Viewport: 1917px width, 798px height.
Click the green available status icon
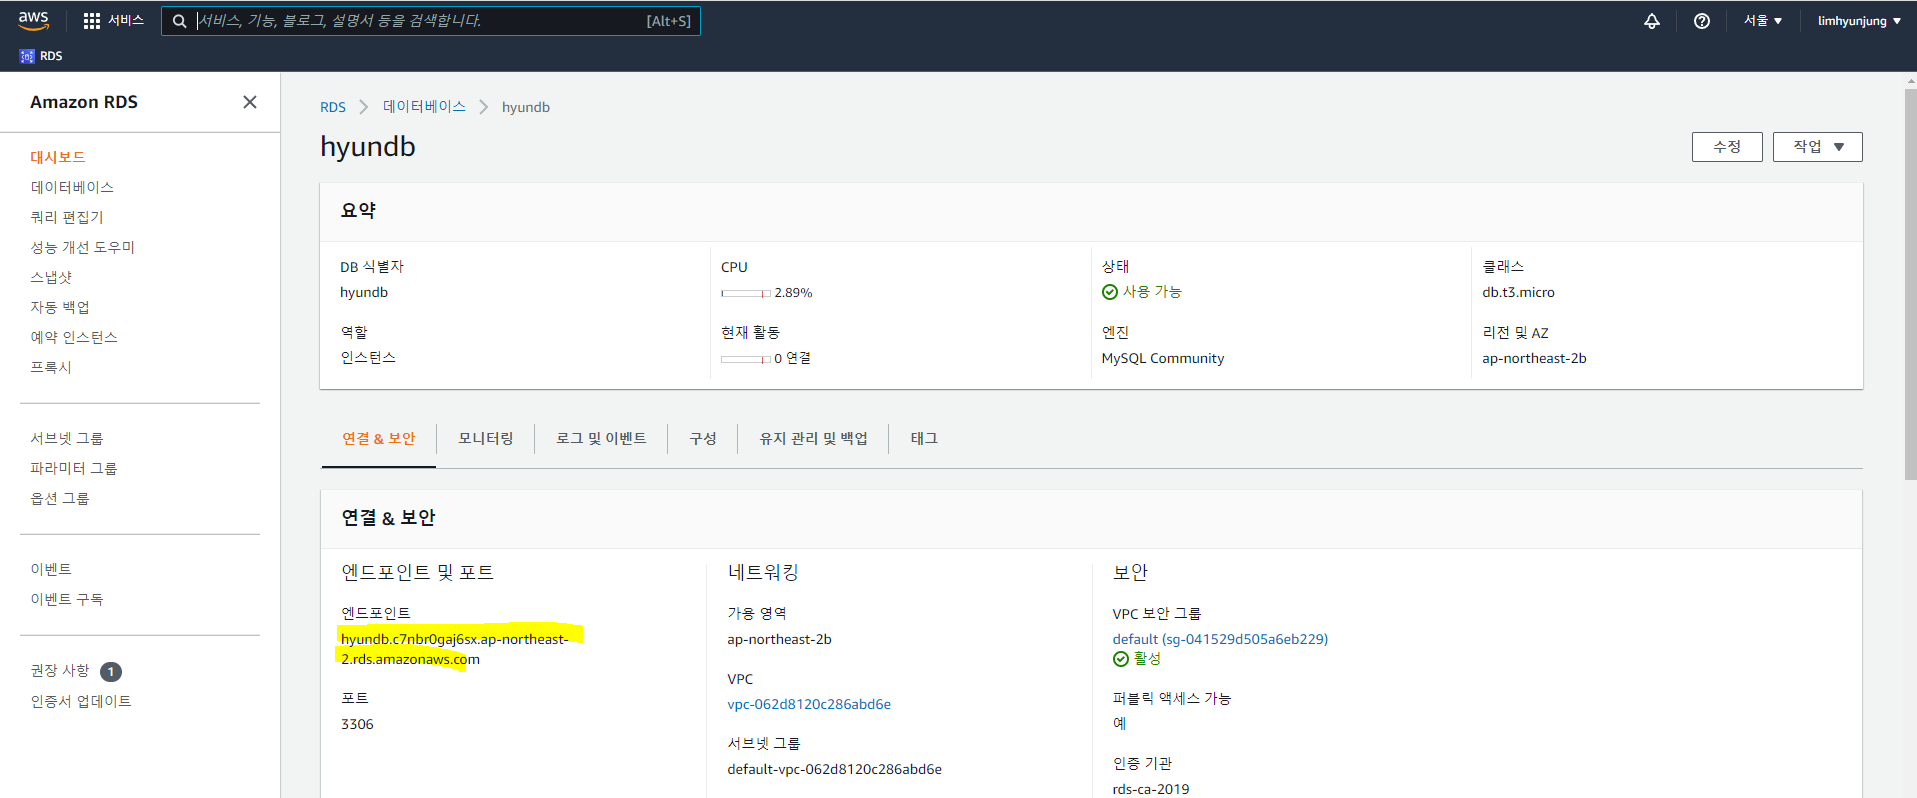[x=1110, y=292]
